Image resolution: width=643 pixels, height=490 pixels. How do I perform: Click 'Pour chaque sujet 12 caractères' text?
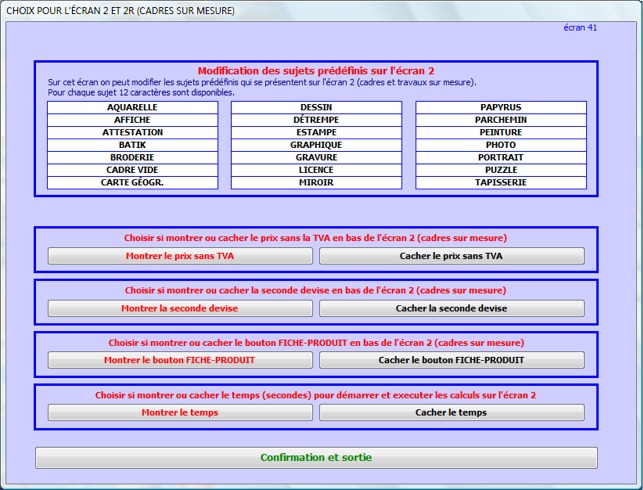tap(141, 93)
